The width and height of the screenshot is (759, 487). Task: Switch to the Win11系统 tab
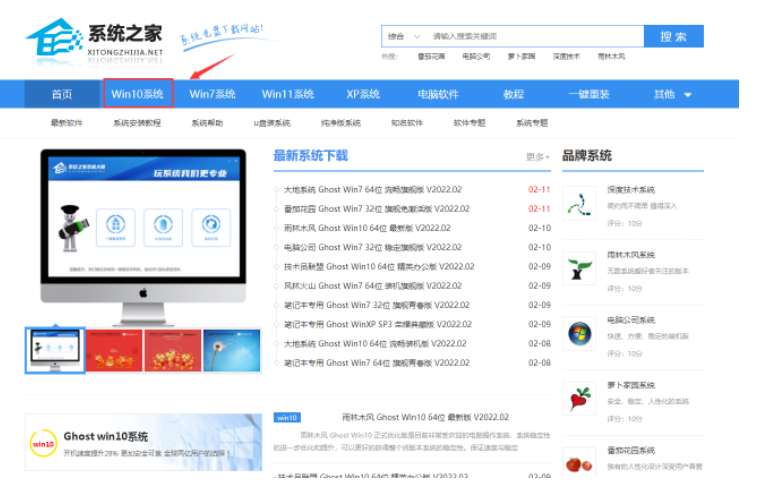coord(288,94)
